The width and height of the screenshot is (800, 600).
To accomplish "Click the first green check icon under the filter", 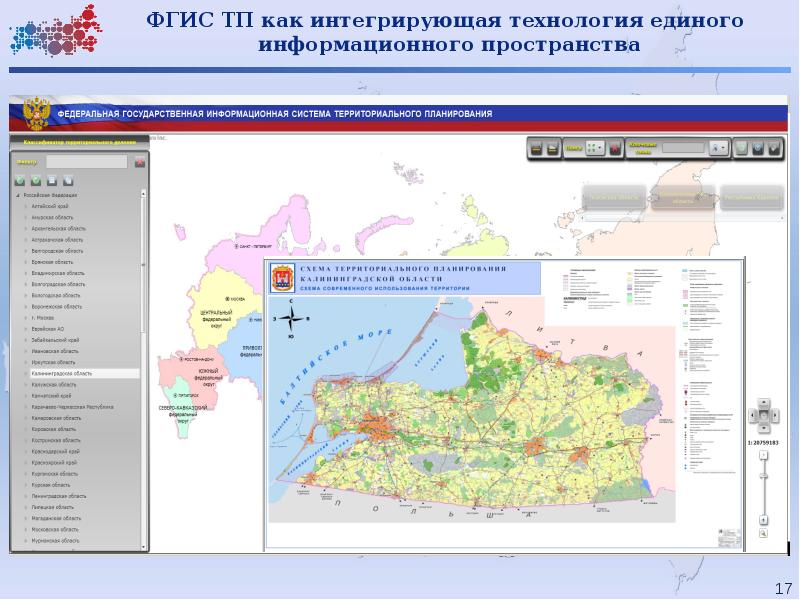I will tap(20, 180).
